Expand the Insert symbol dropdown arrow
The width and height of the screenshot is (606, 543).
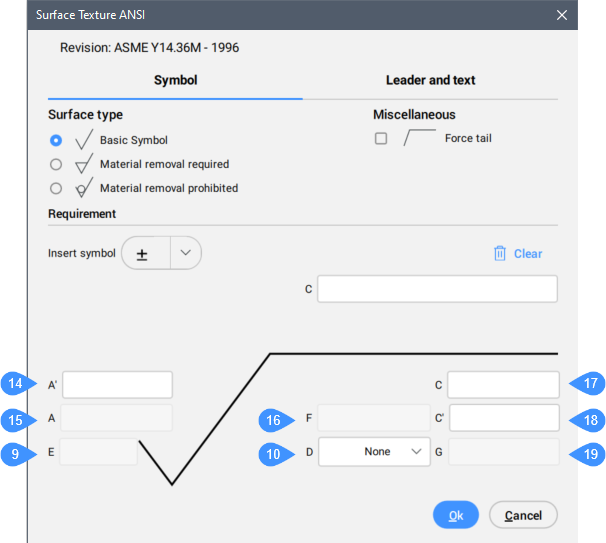(x=185, y=254)
